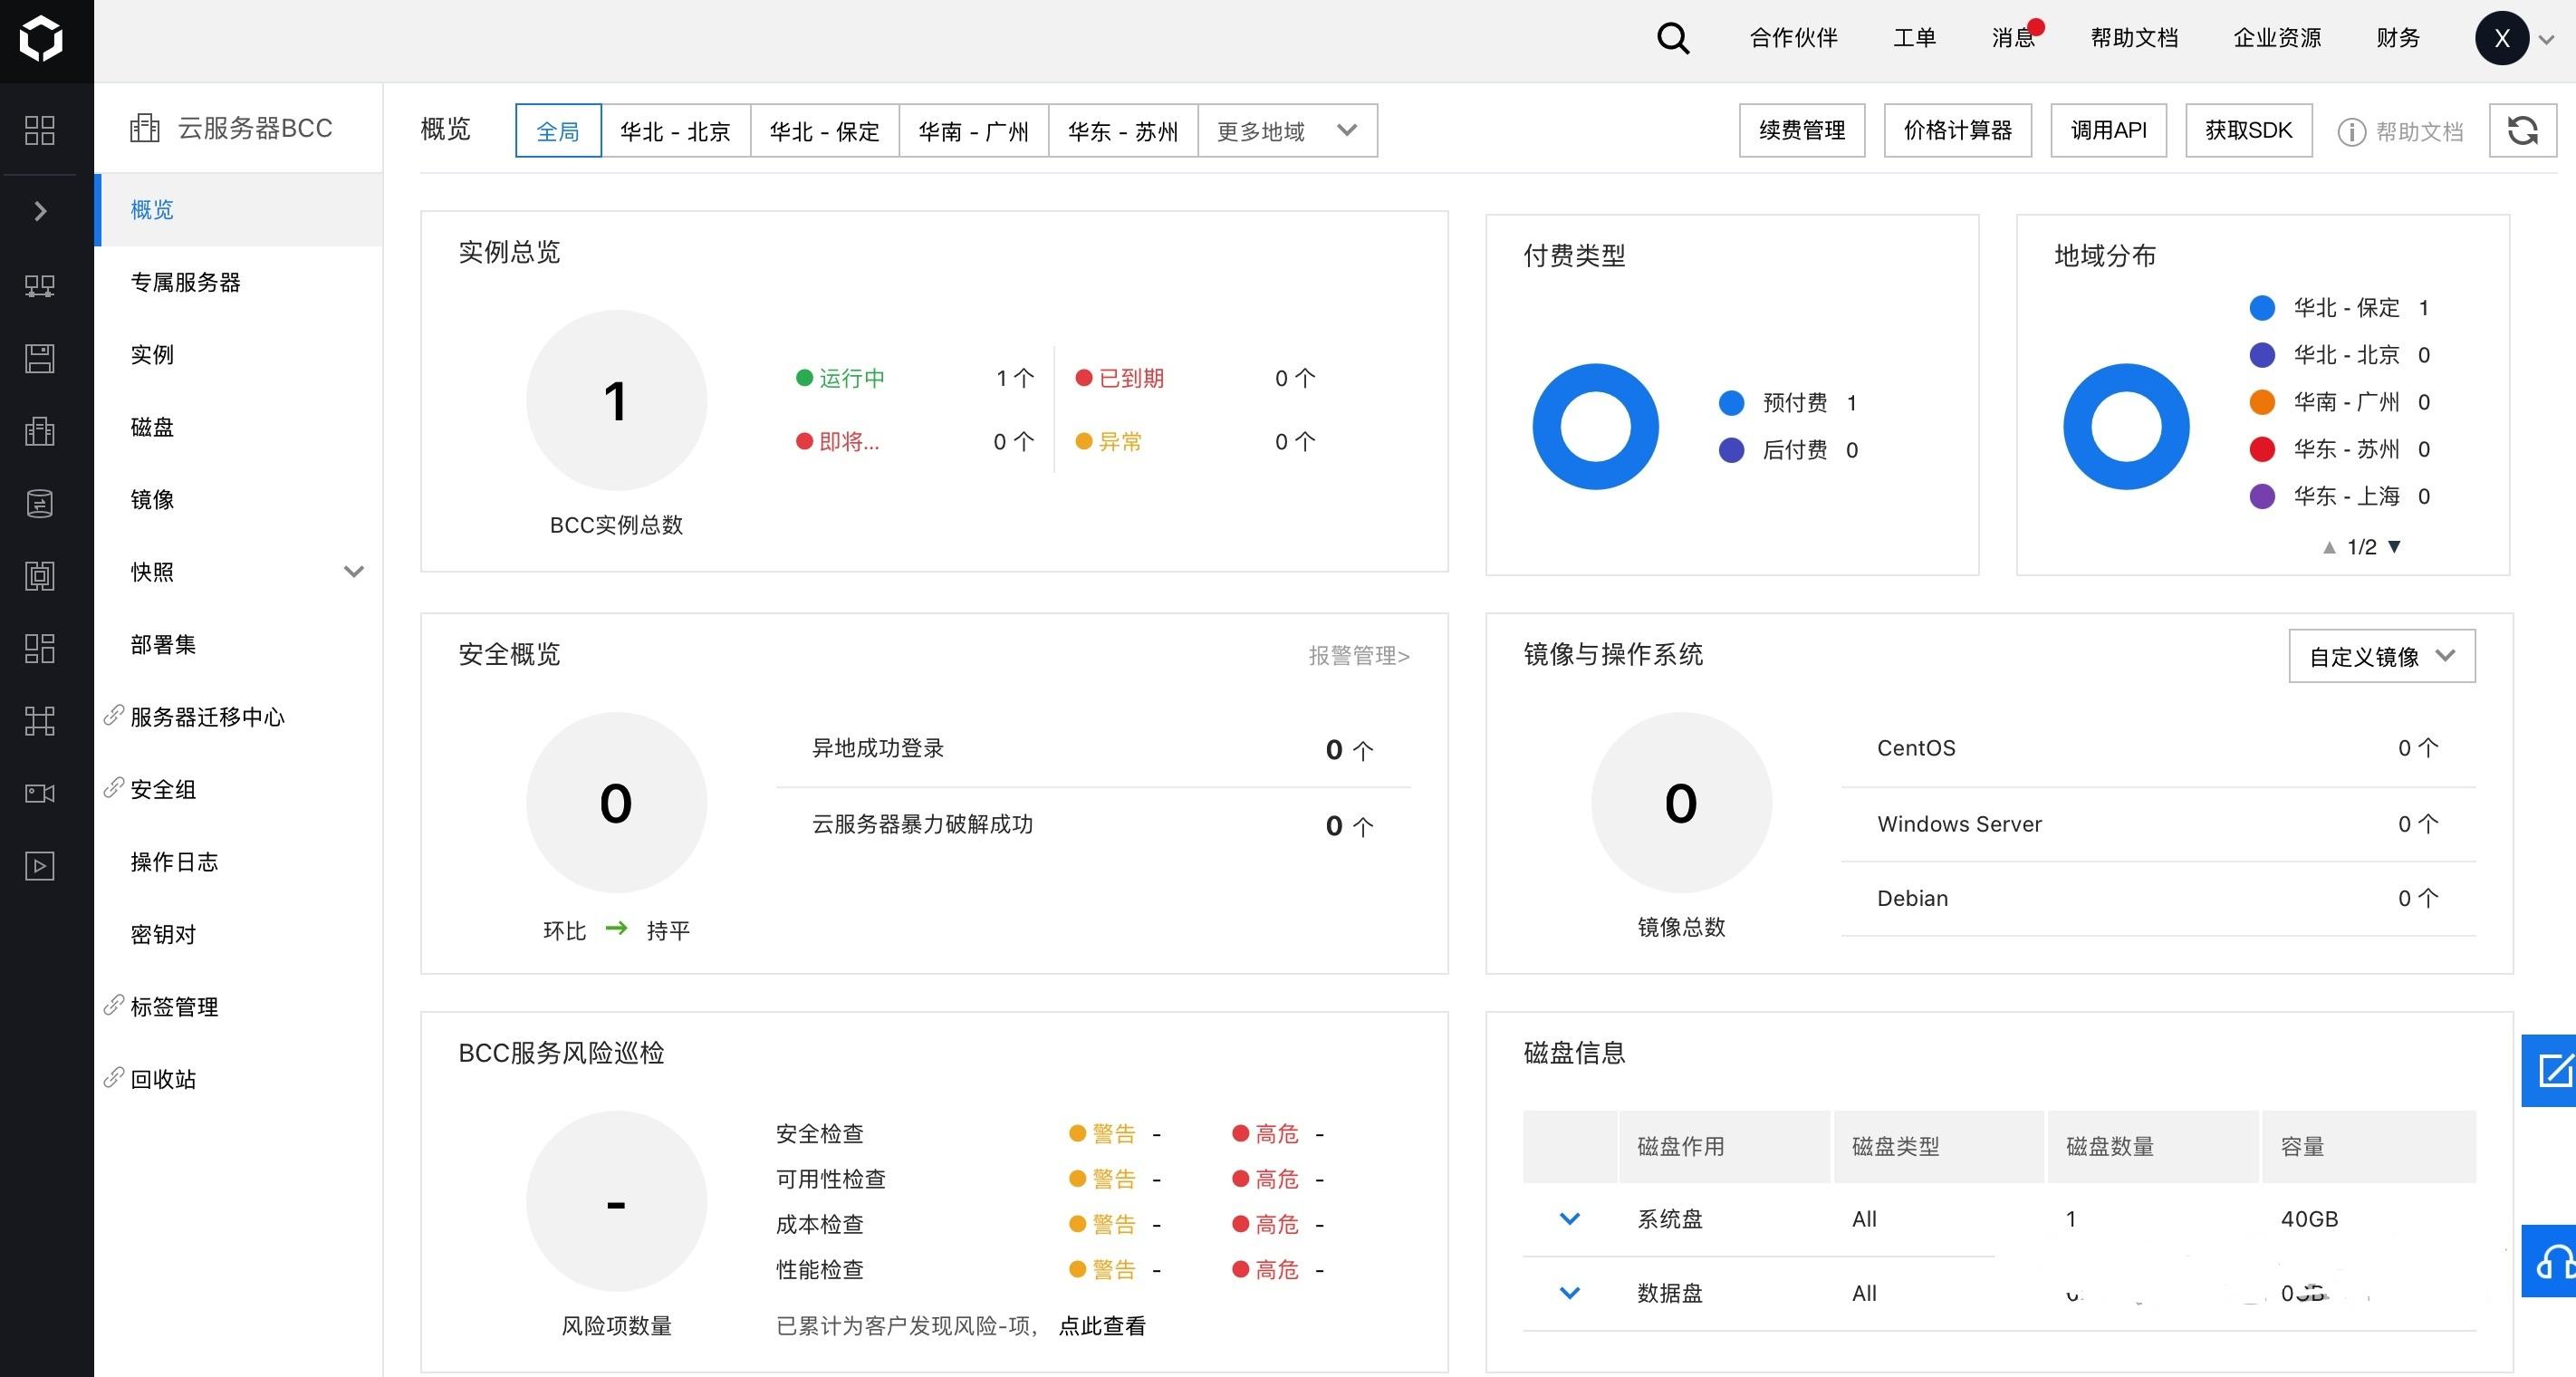Expand the left icon rail arrow

tap(40, 211)
